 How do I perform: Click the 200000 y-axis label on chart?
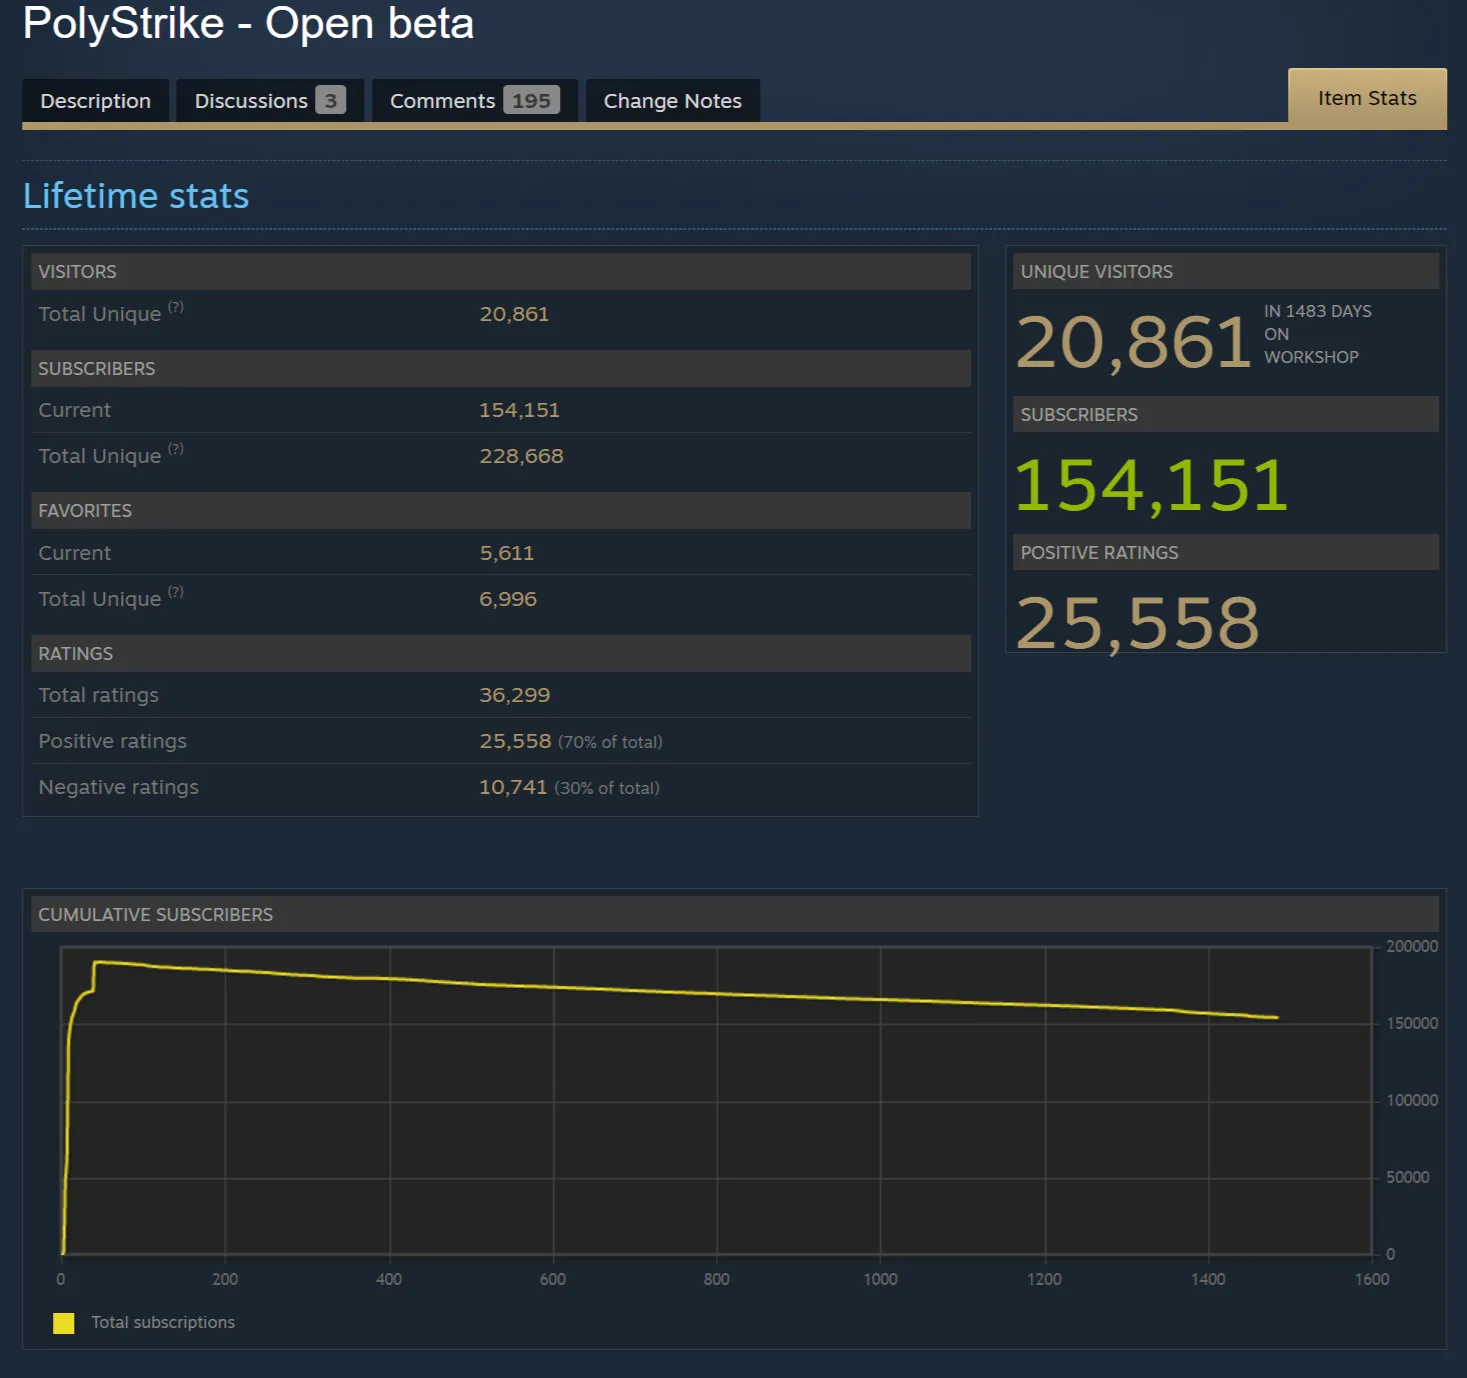tap(1412, 946)
